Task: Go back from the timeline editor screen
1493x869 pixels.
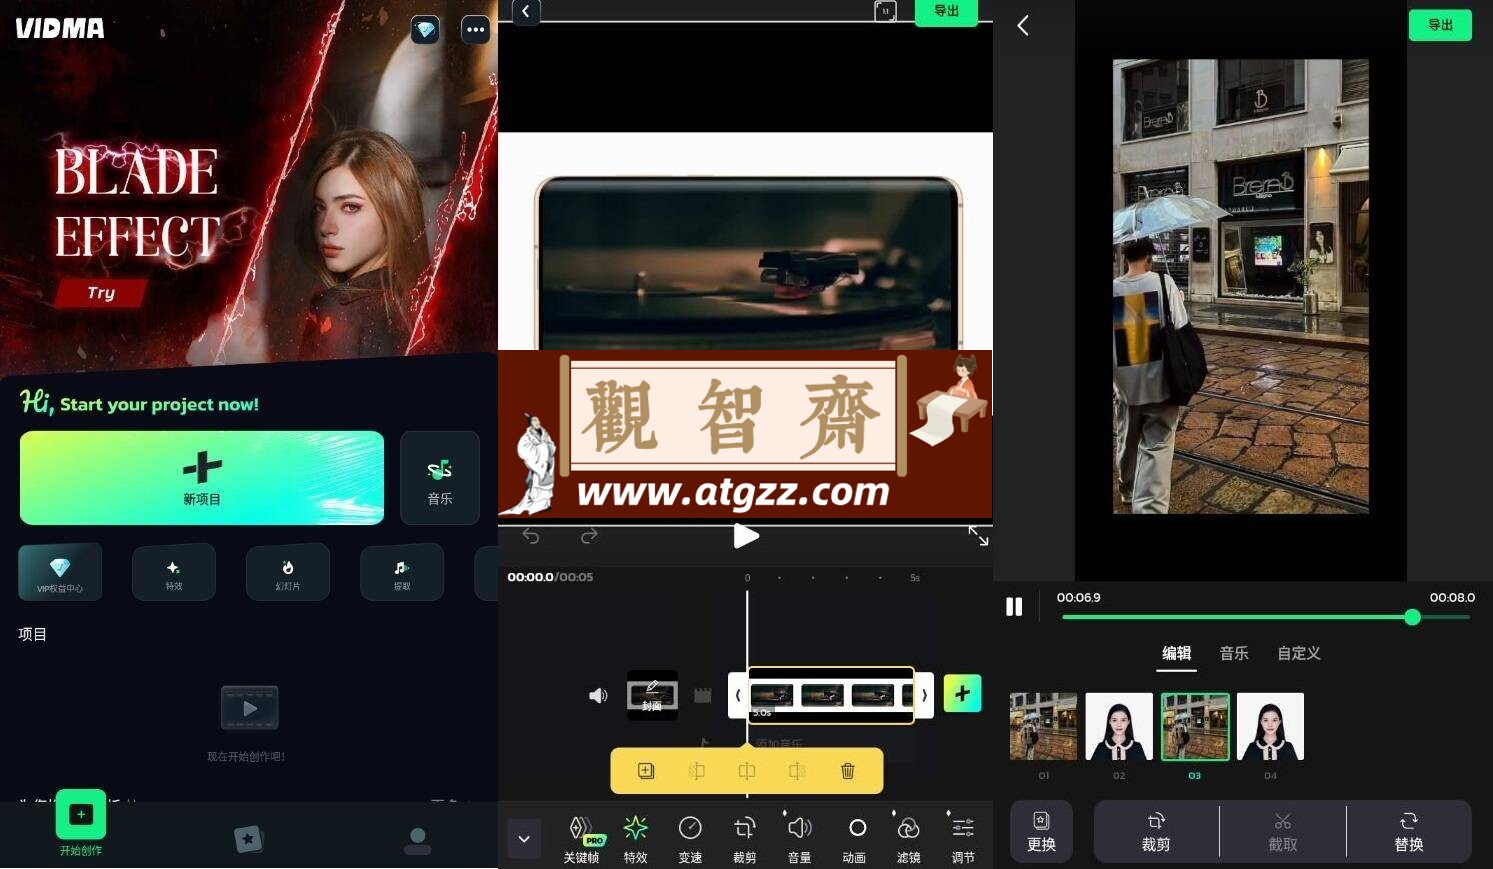Action: point(526,12)
